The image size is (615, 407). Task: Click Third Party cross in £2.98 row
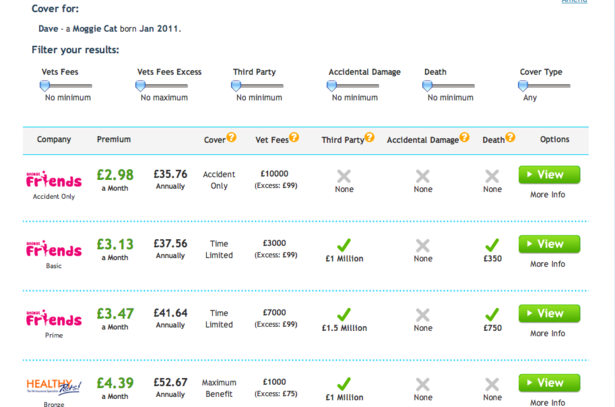[x=344, y=176]
